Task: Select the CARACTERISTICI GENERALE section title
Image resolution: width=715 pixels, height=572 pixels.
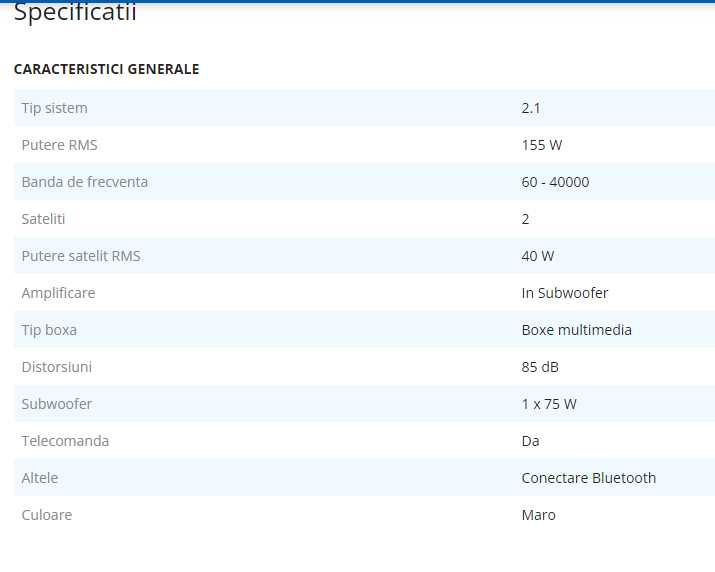Action: click(106, 69)
